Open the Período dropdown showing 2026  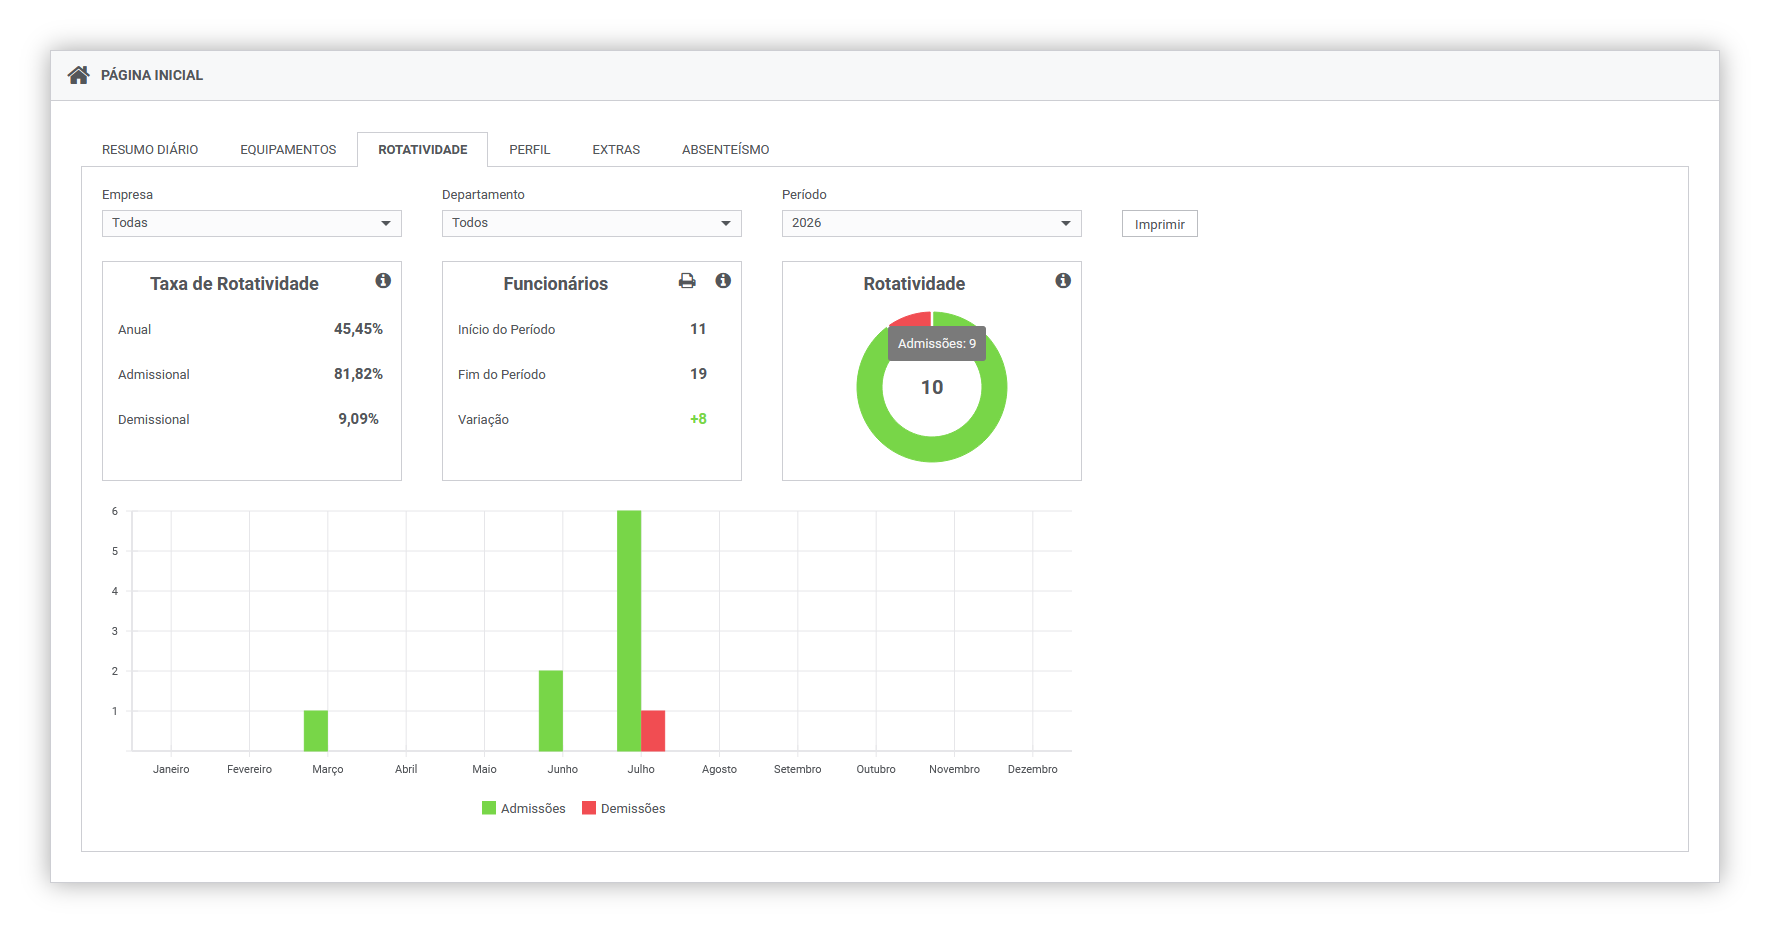[932, 223]
